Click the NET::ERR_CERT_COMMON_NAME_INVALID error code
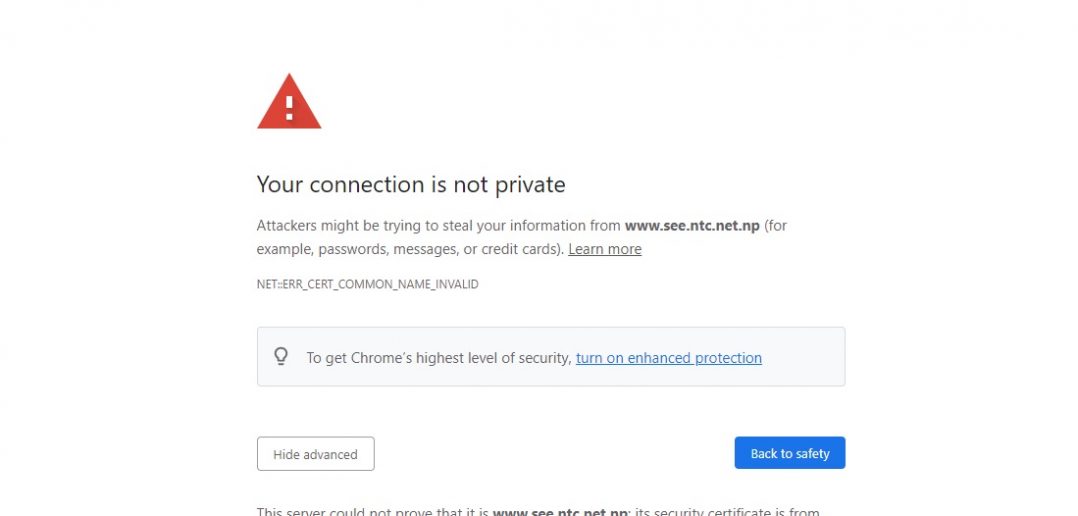Image resolution: width=1078 pixels, height=516 pixels. tap(368, 284)
